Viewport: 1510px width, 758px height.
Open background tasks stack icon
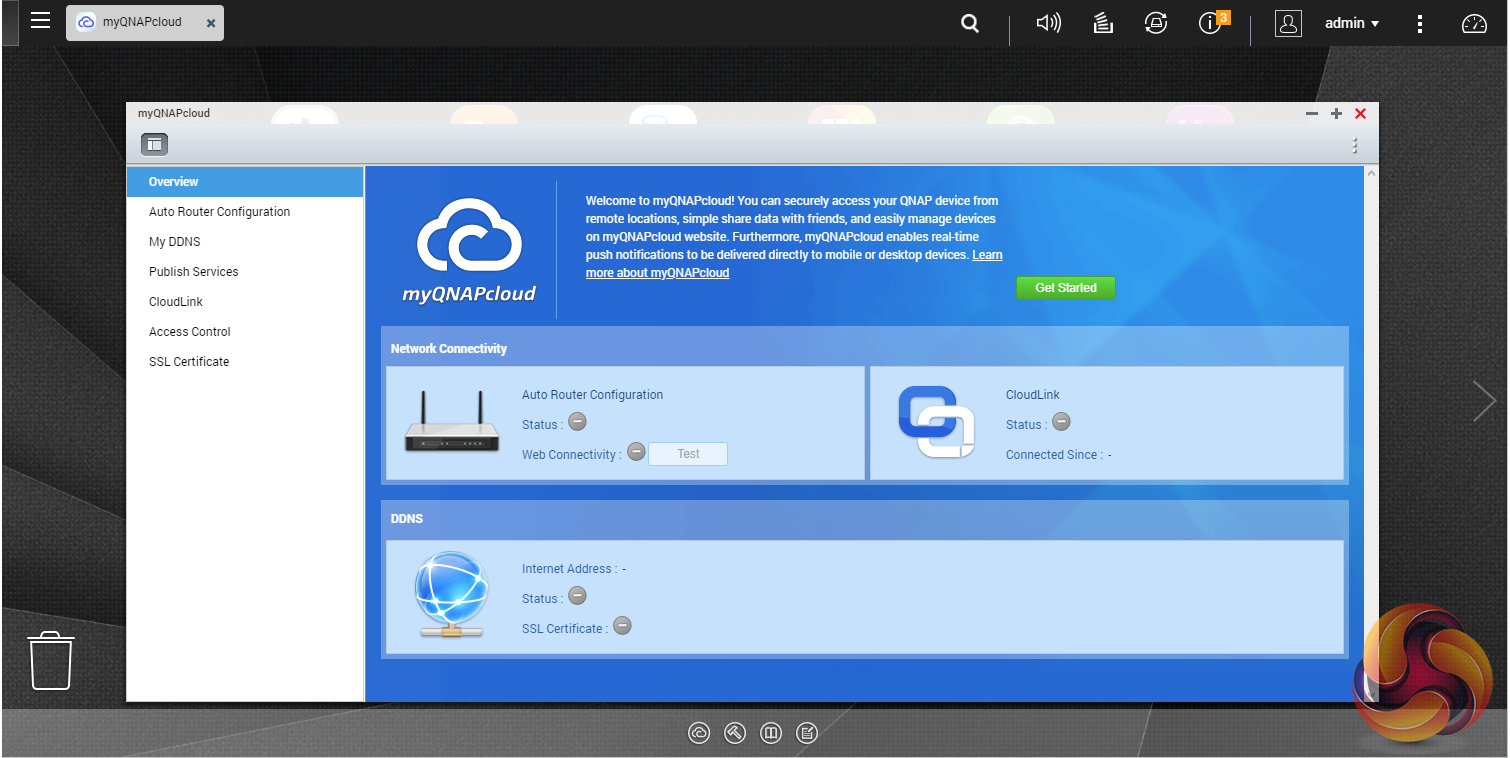click(1103, 23)
